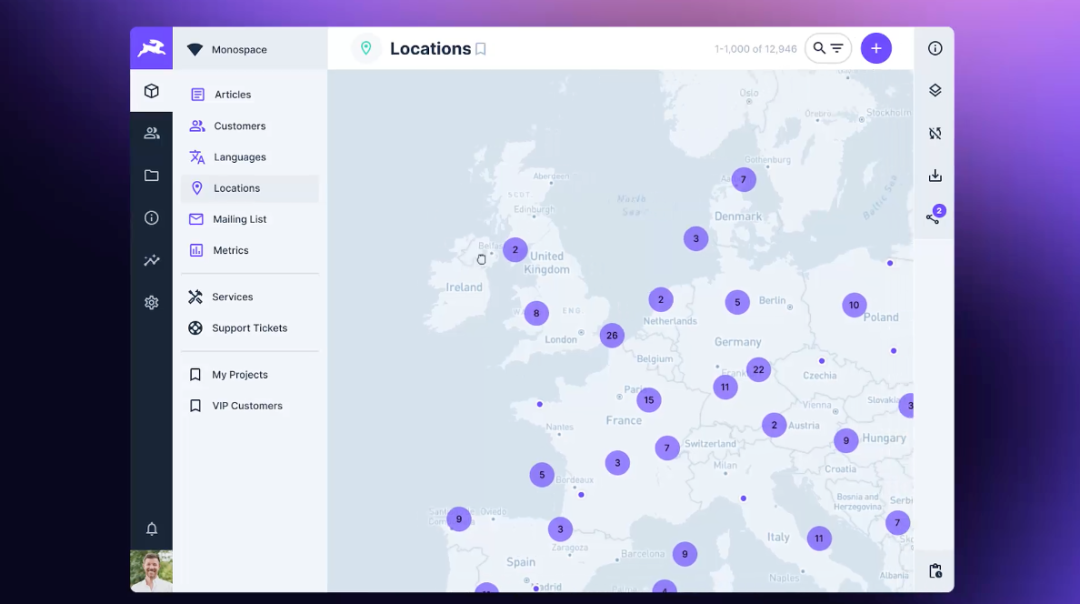Open the folder icon in left rail
Image resolution: width=1080 pixels, height=604 pixels.
tap(152, 176)
